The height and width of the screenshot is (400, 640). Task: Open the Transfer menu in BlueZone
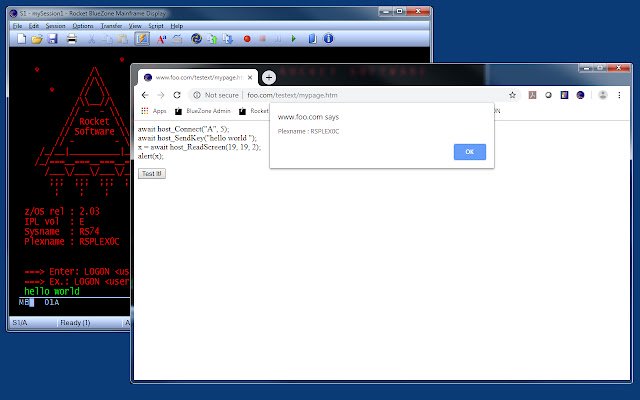(x=111, y=26)
